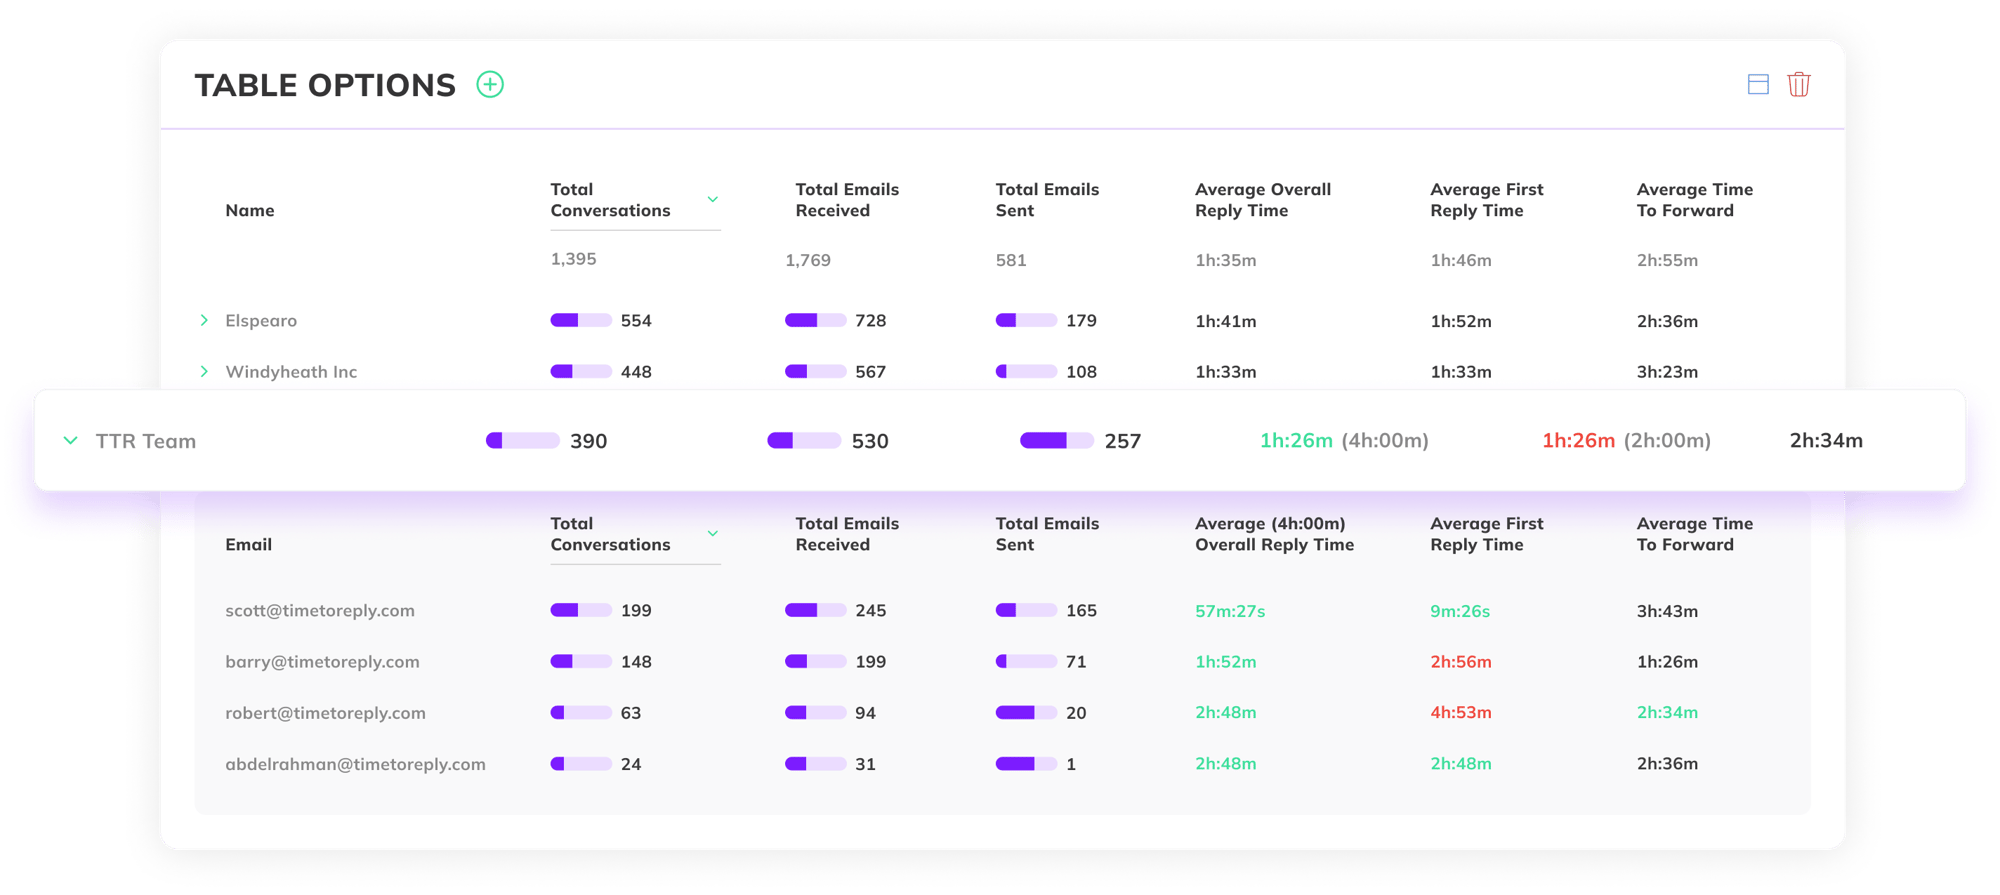Click the Name column header
This screenshot has width=2000, height=895.
pos(250,211)
